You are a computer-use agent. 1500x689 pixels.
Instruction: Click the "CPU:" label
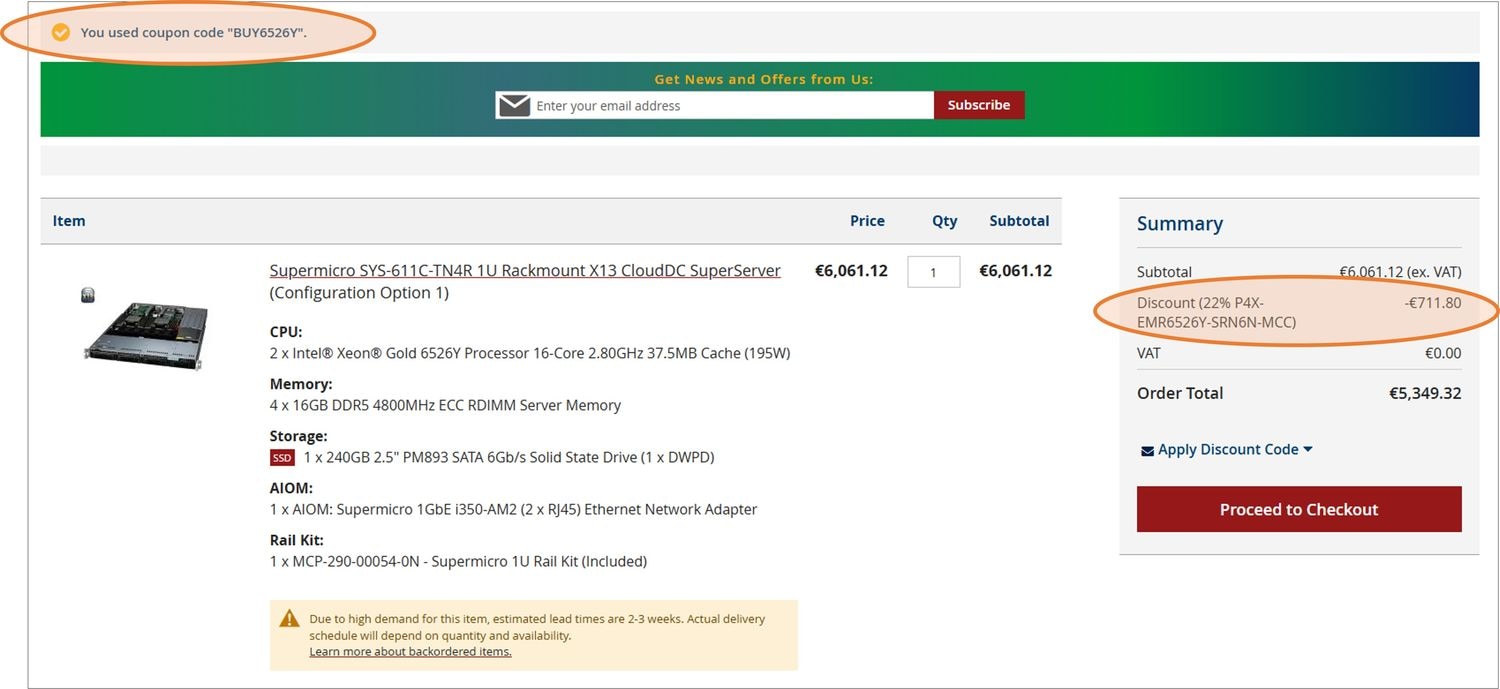pos(286,332)
